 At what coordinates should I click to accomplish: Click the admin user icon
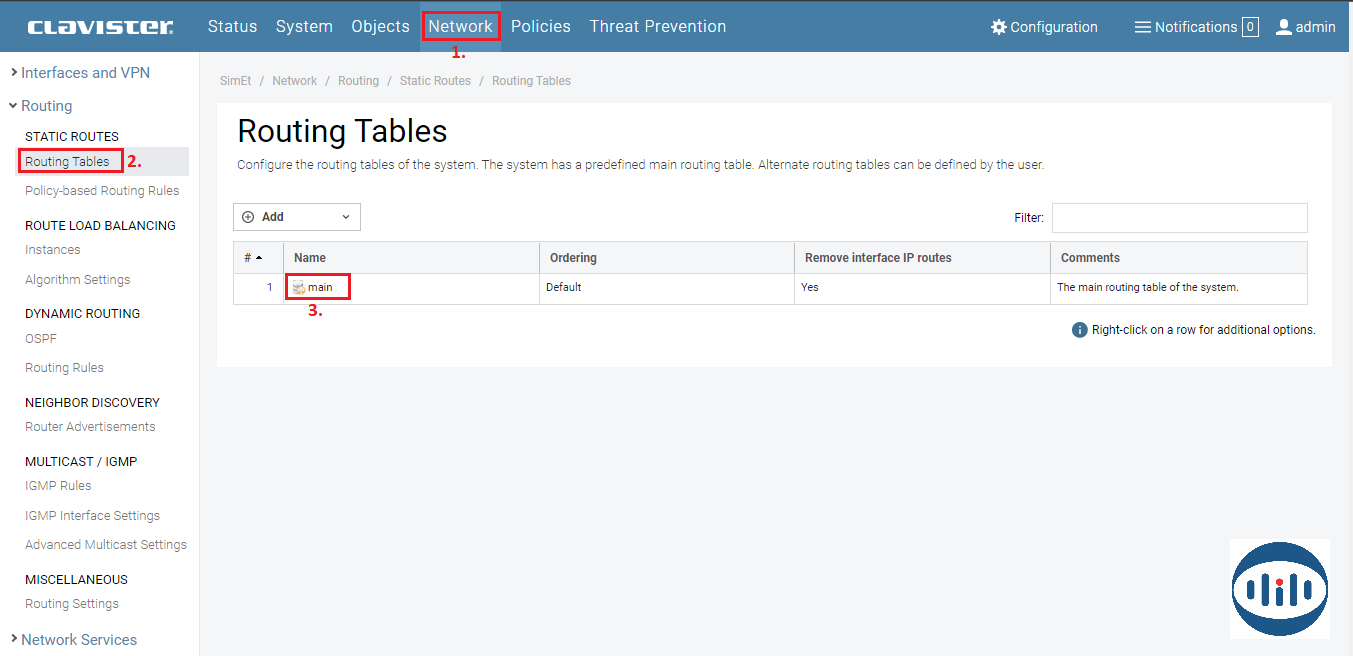[x=1284, y=27]
